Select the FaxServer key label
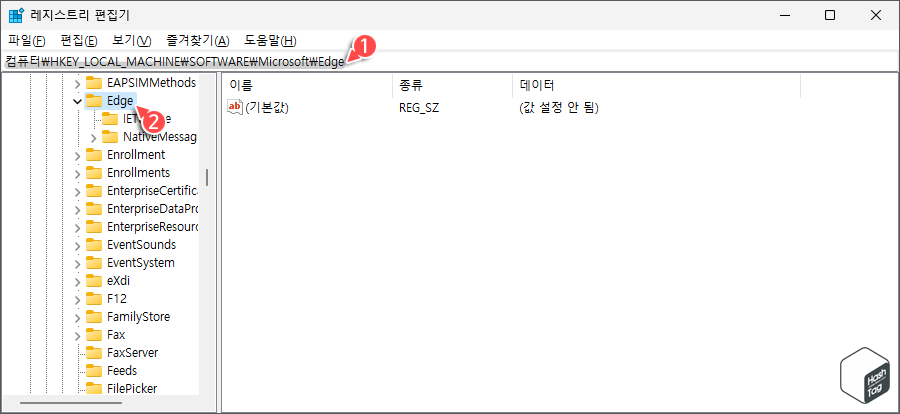This screenshot has height=414, width=900. click(133, 353)
